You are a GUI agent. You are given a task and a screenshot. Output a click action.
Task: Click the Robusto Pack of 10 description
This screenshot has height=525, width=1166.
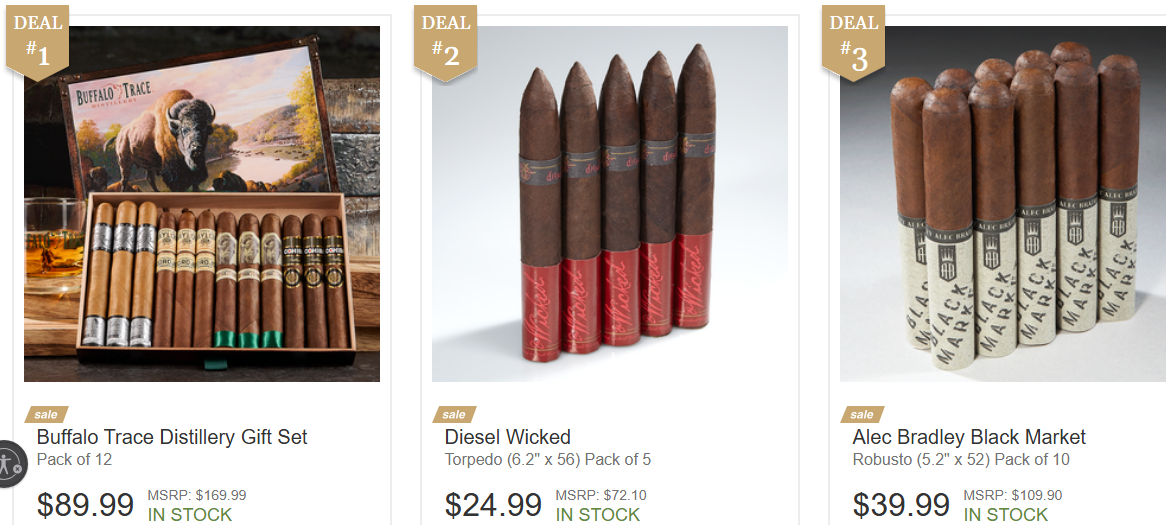961,460
